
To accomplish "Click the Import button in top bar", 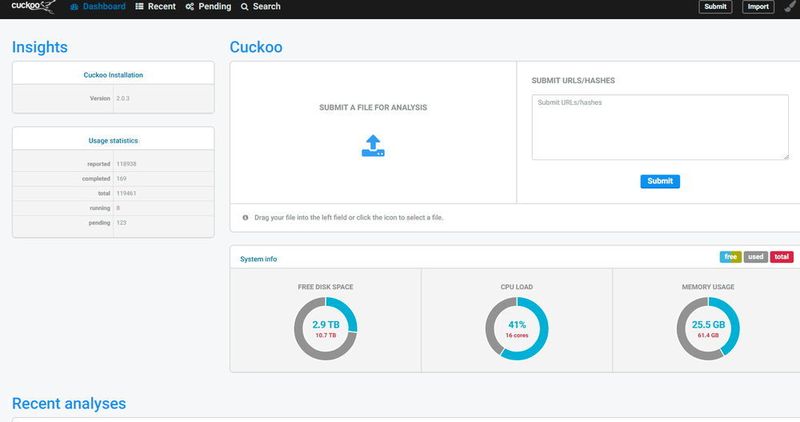I will pos(758,7).
